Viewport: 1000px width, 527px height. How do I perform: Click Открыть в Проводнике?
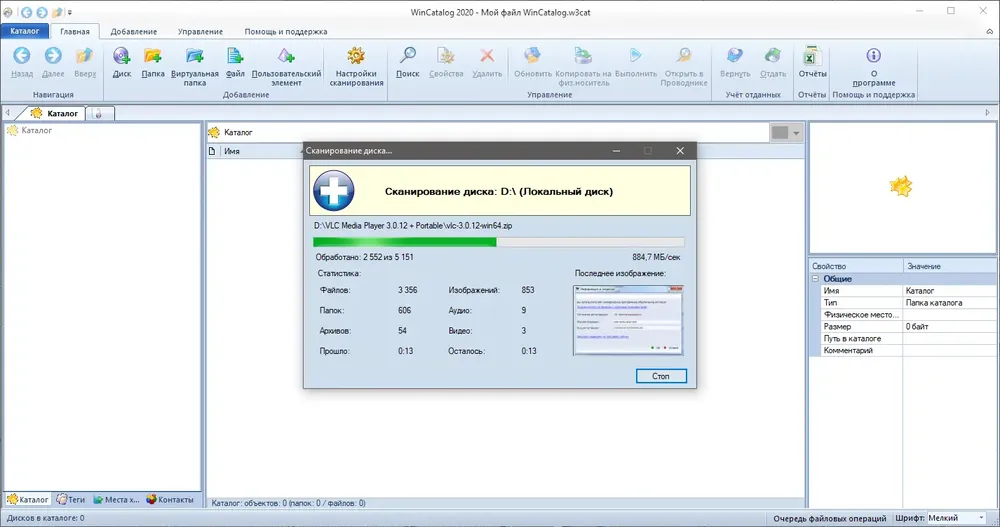tap(684, 66)
